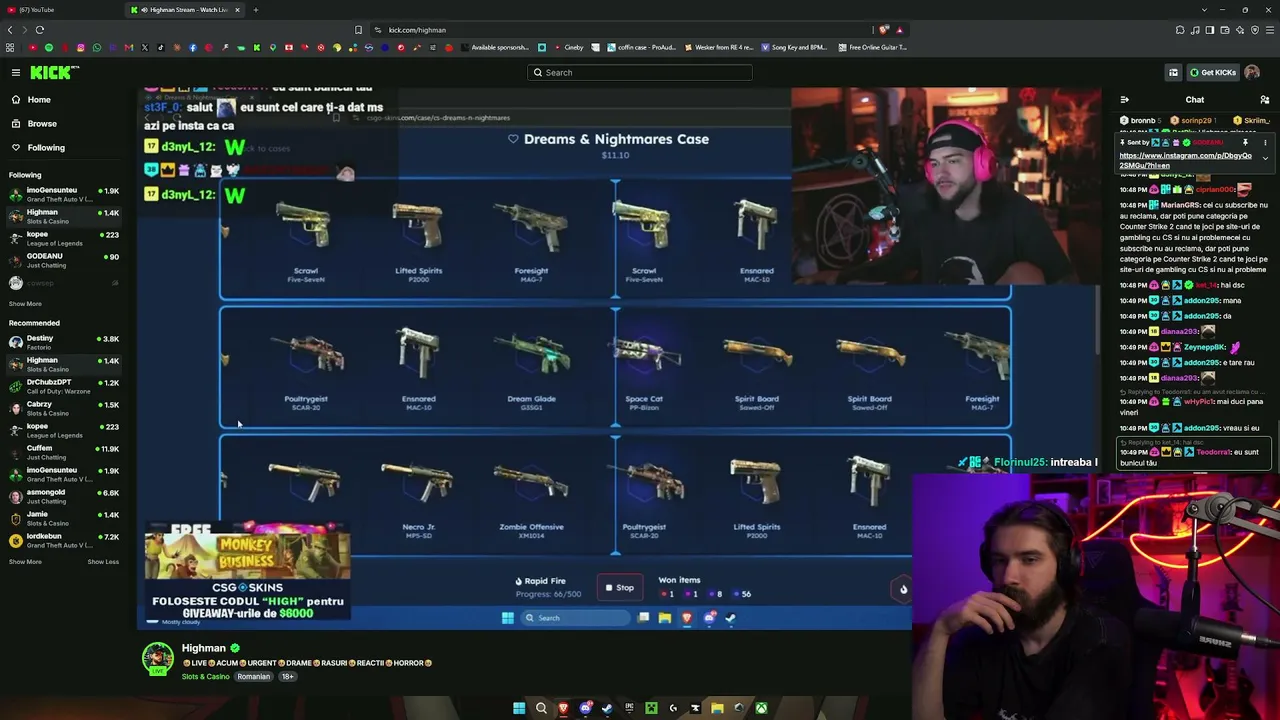Open Song Key and BPM bookmark
The height and width of the screenshot is (720, 1280).
point(794,47)
